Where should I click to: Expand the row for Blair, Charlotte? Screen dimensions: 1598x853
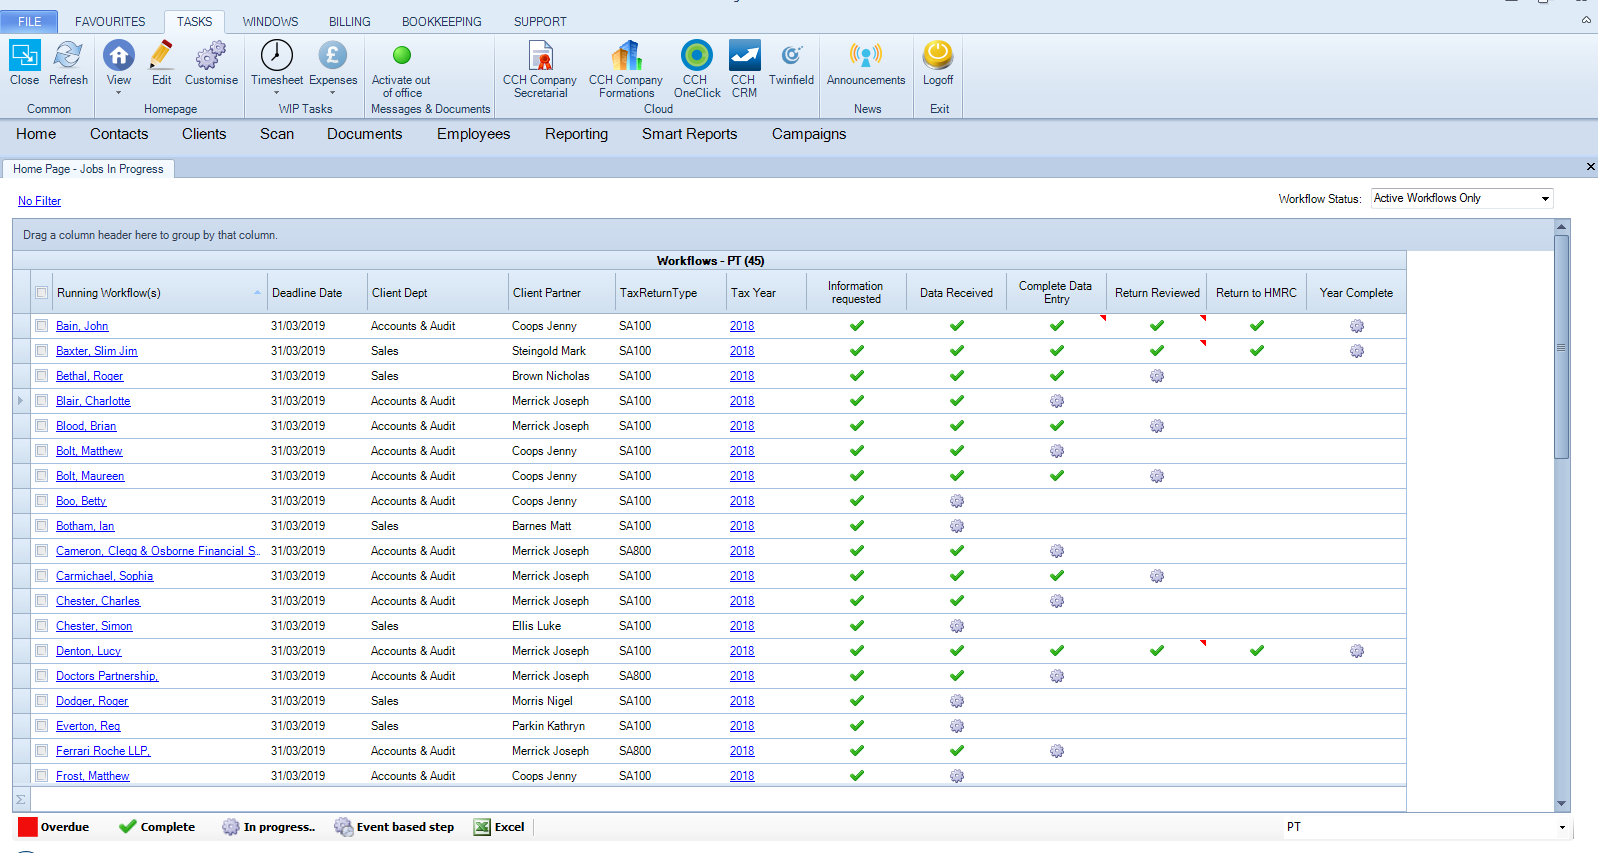click(x=20, y=401)
